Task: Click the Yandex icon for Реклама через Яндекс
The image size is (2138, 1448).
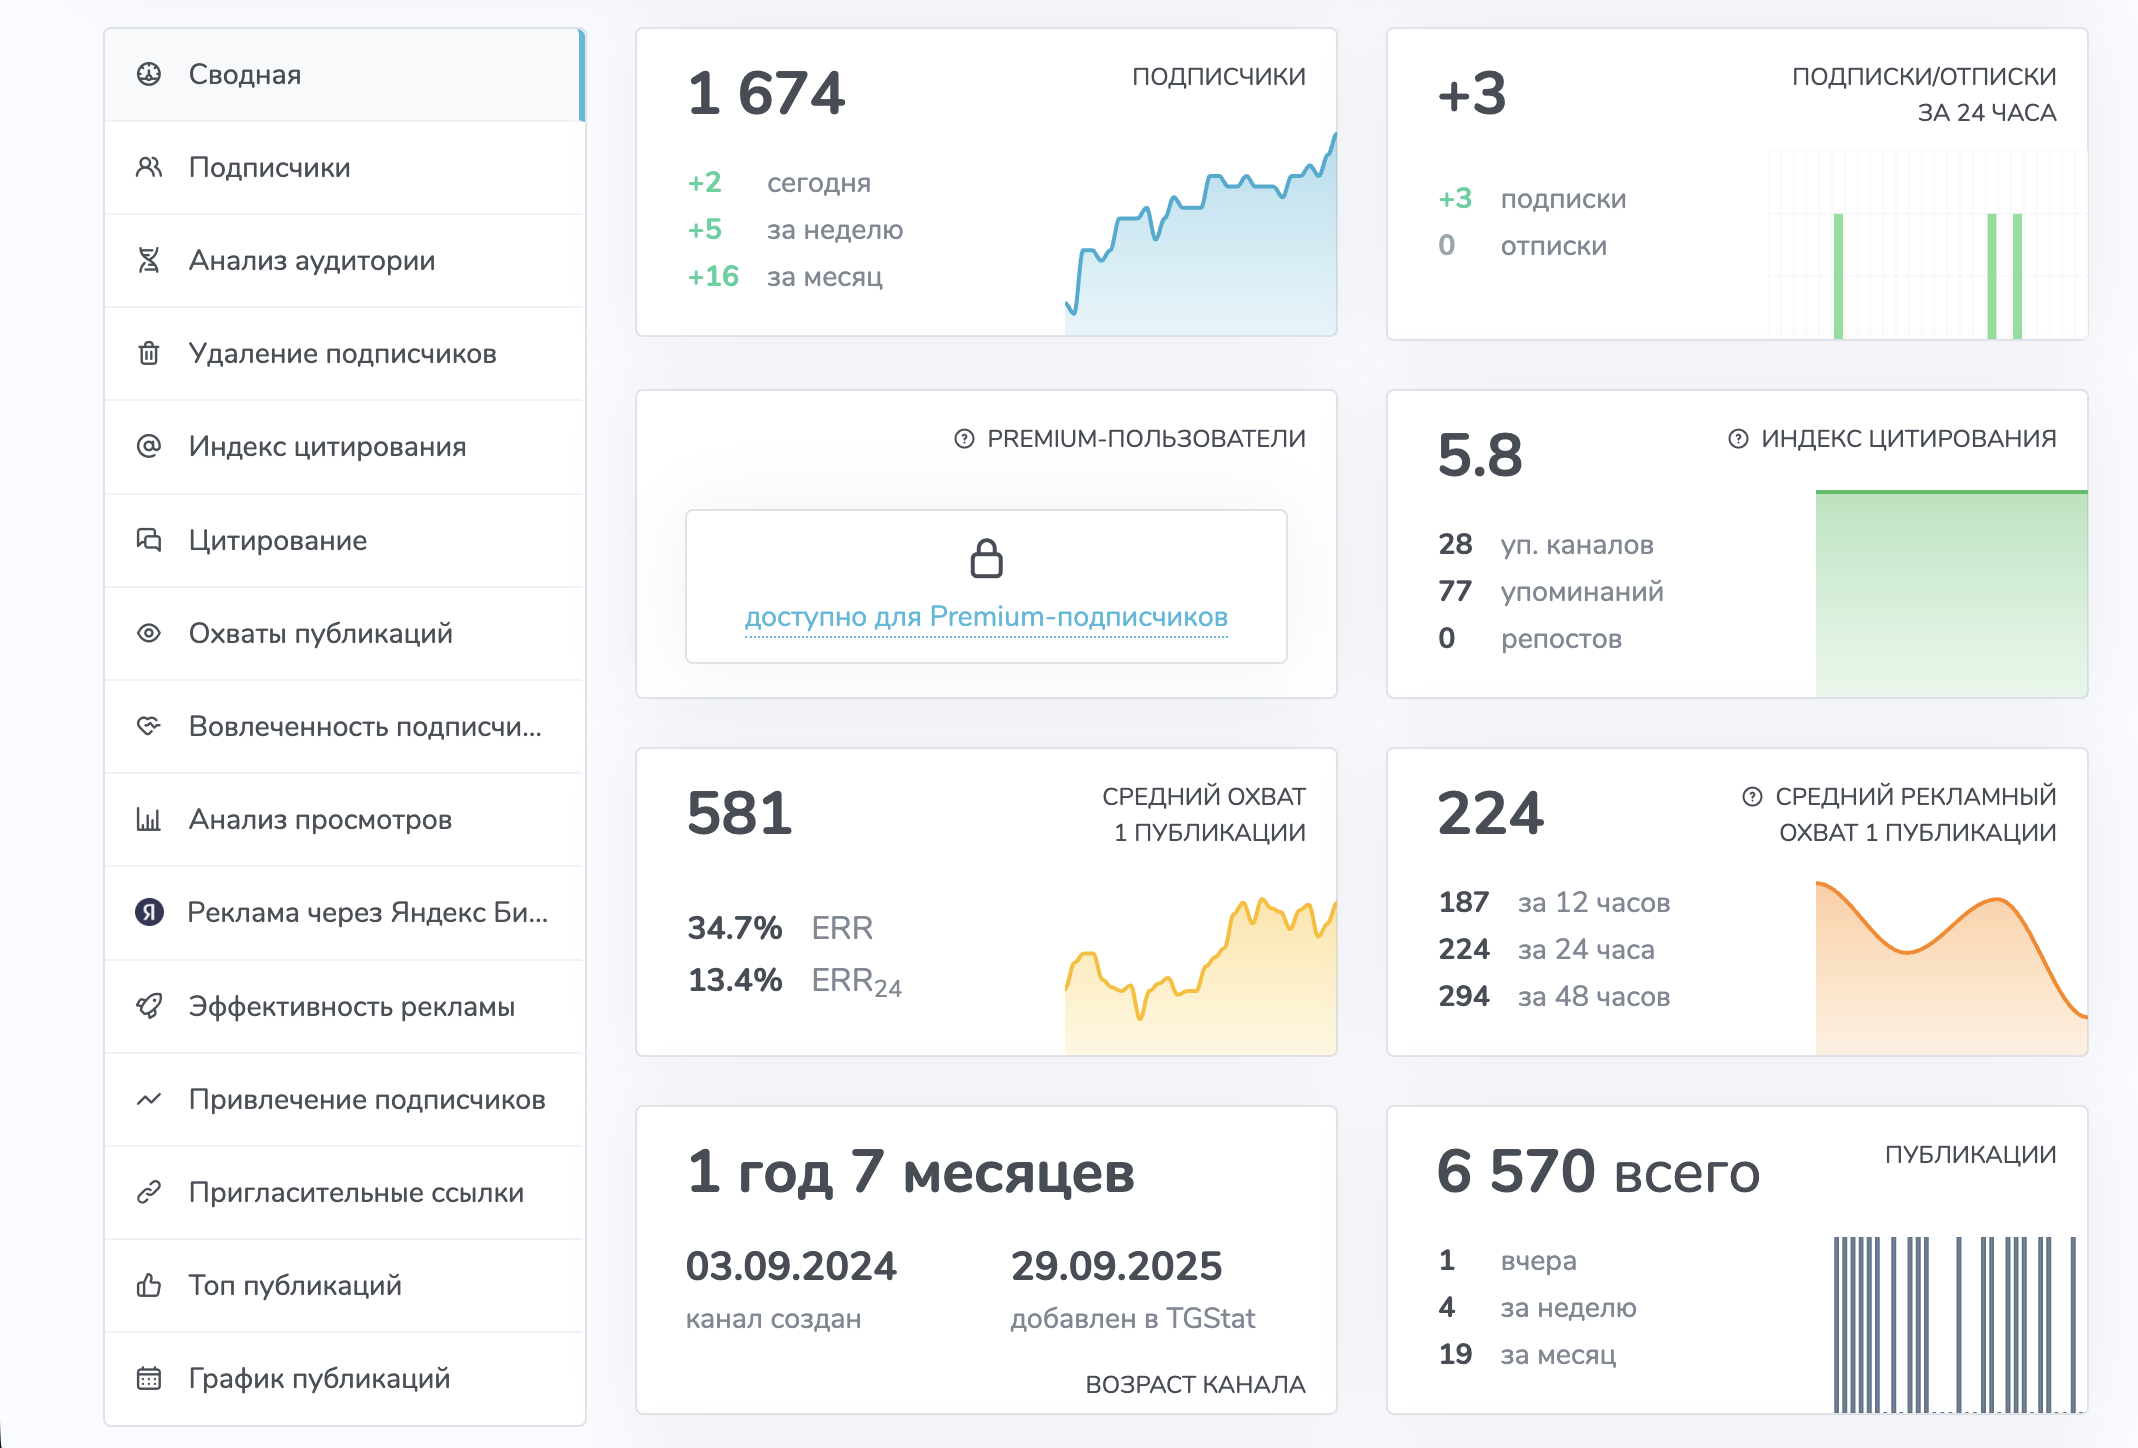Action: click(149, 912)
